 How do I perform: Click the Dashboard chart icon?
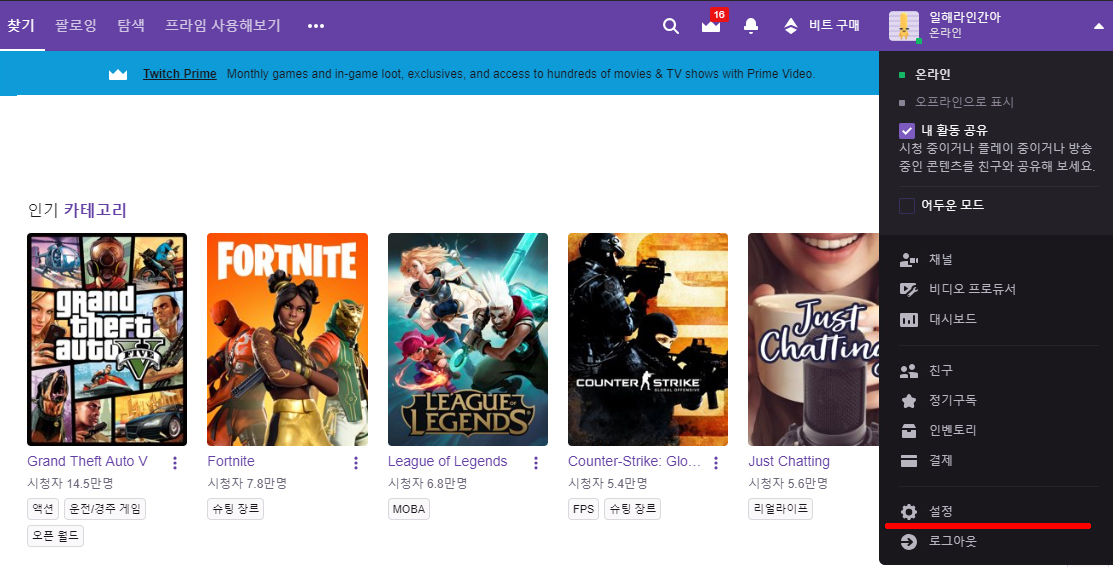click(909, 319)
